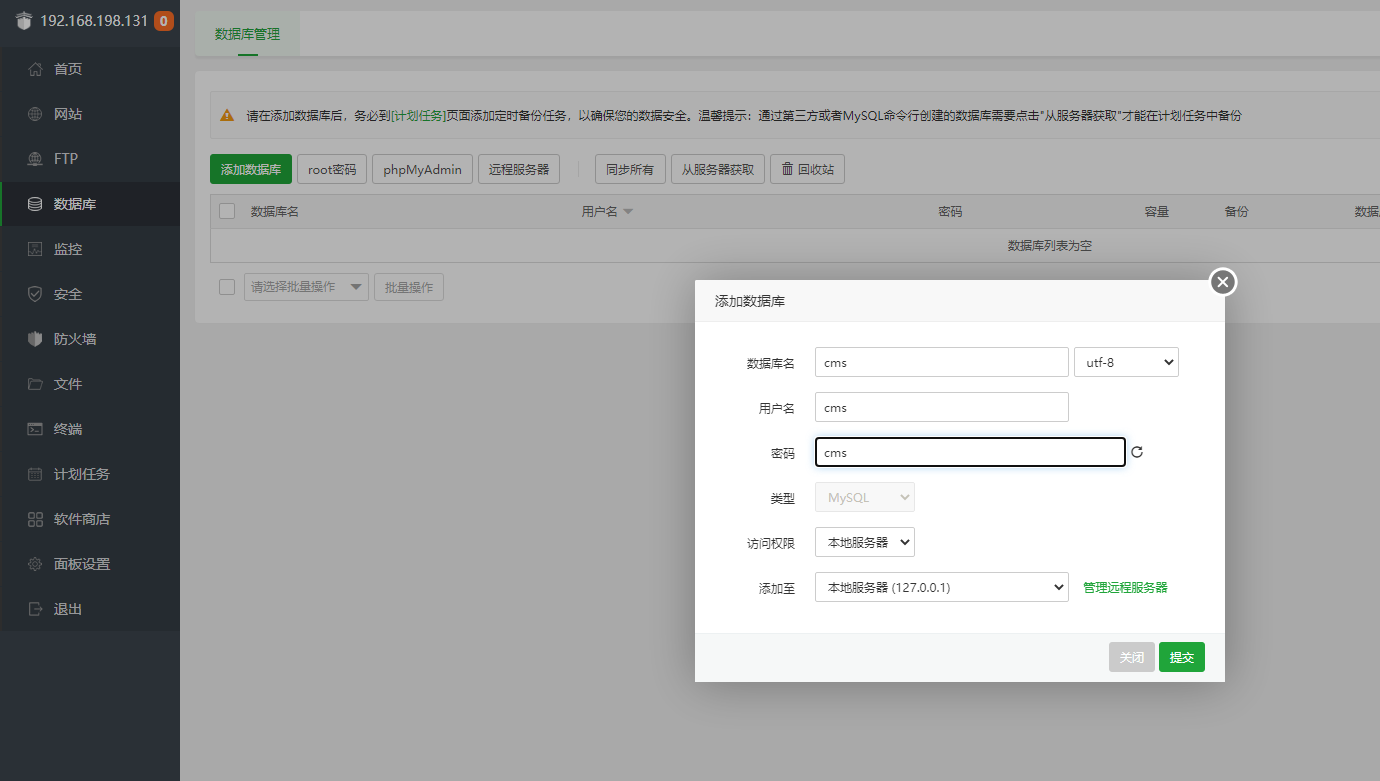Open the 回收站 recycle bin button
The width and height of the screenshot is (1380, 781).
[807, 169]
